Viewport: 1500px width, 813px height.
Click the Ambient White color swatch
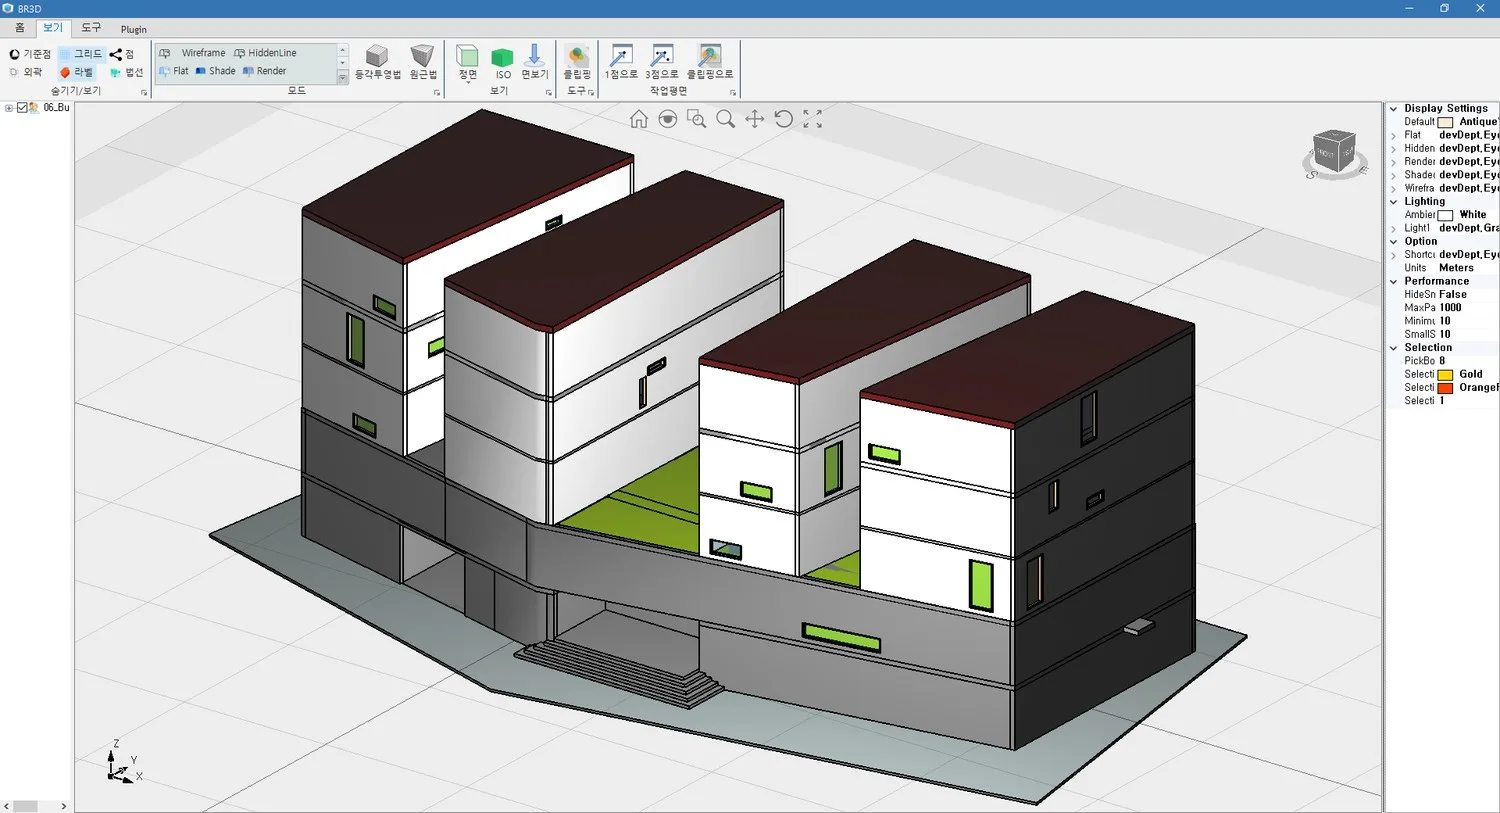(x=1445, y=215)
